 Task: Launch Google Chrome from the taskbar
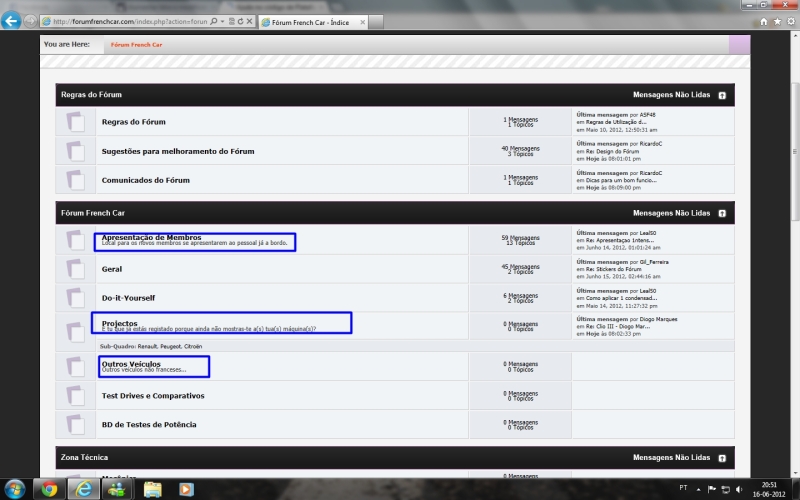click(x=49, y=490)
